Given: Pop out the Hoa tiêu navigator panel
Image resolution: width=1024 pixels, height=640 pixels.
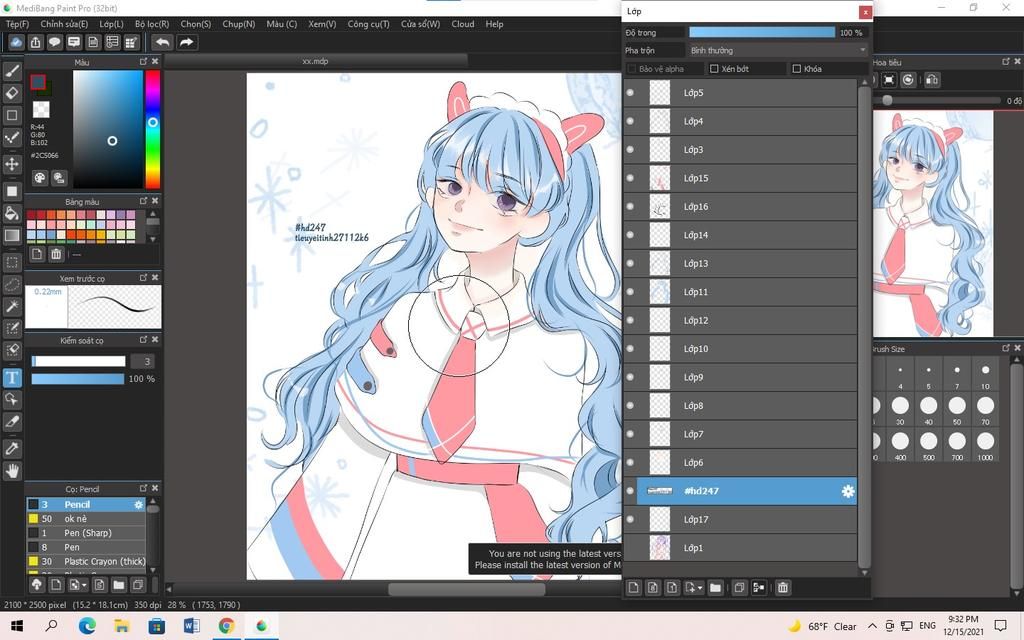Looking at the screenshot, I should (x=1006, y=61).
